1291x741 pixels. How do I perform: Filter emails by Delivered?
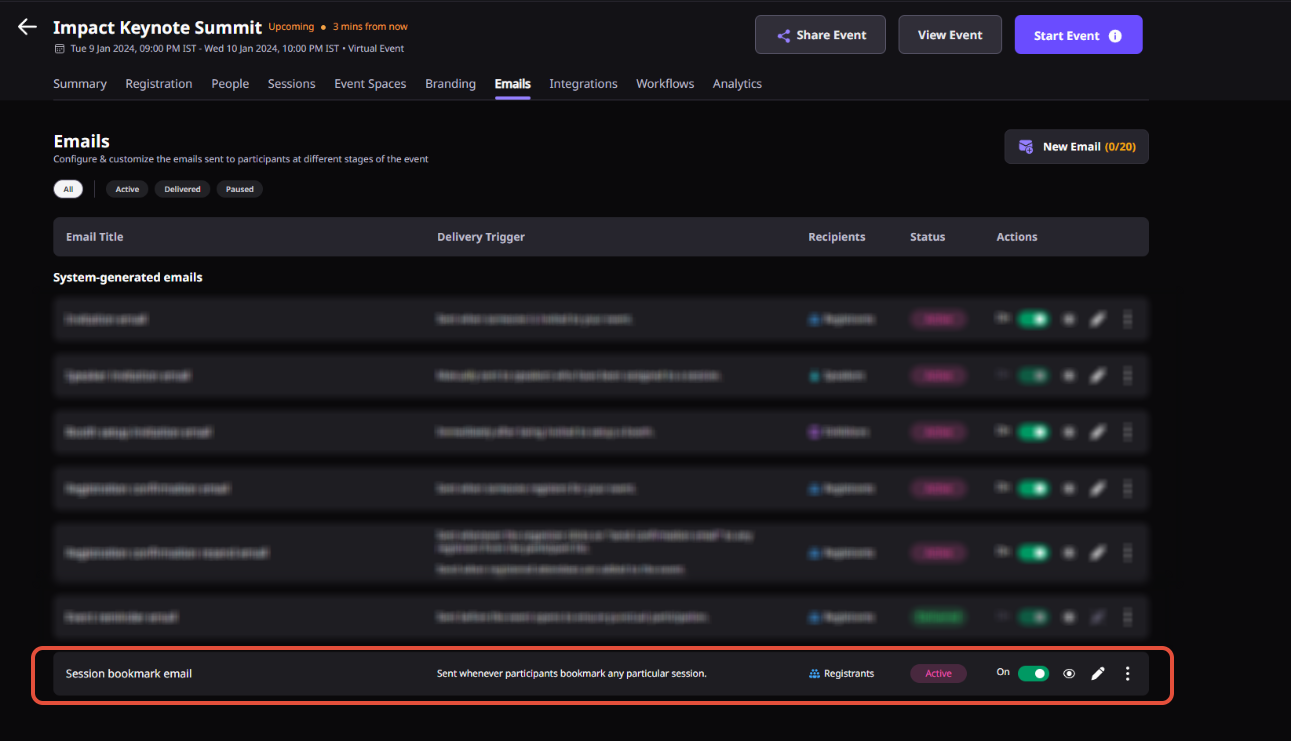(x=182, y=189)
